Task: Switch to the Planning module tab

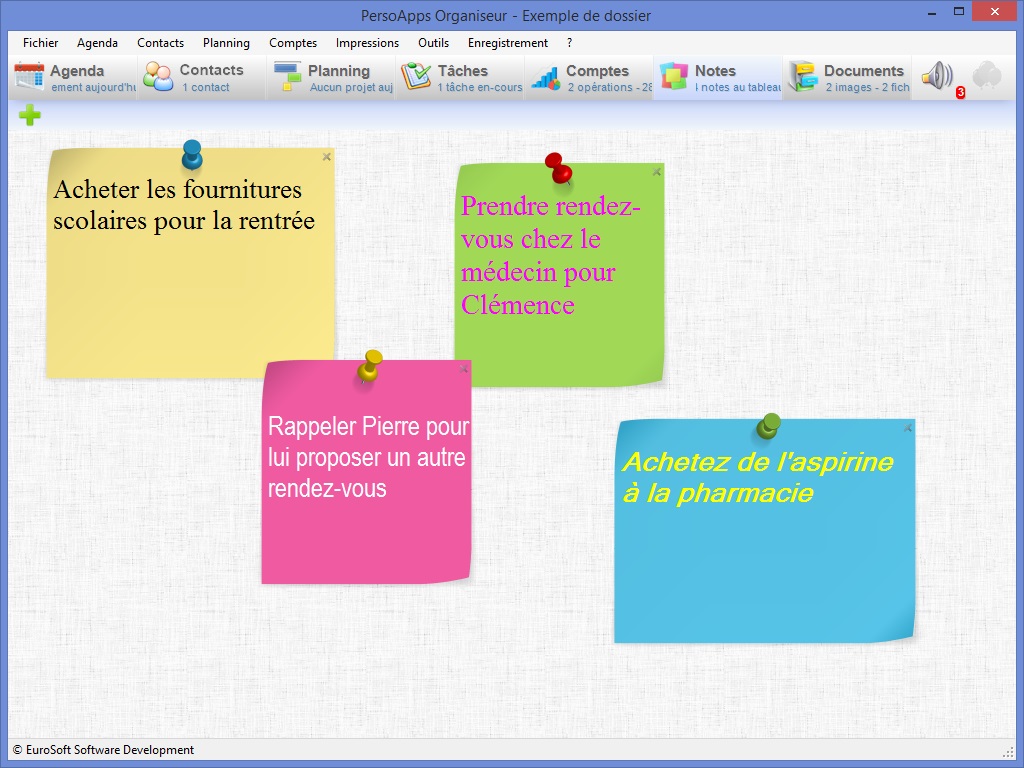Action: [x=331, y=78]
